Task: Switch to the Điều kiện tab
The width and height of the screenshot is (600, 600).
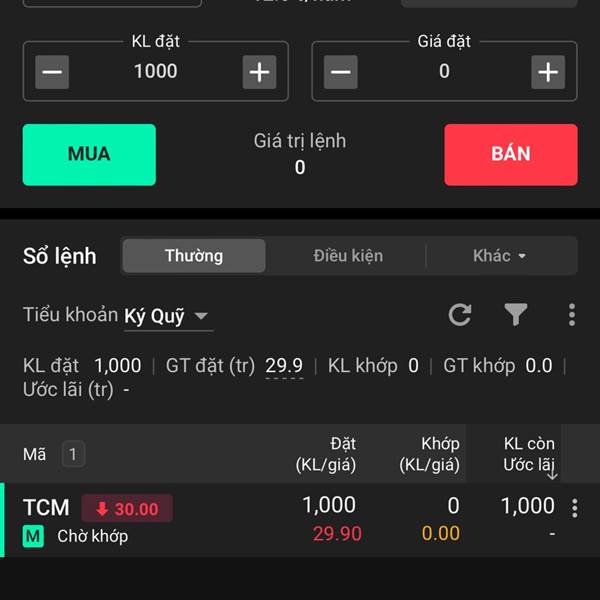Action: point(348,256)
